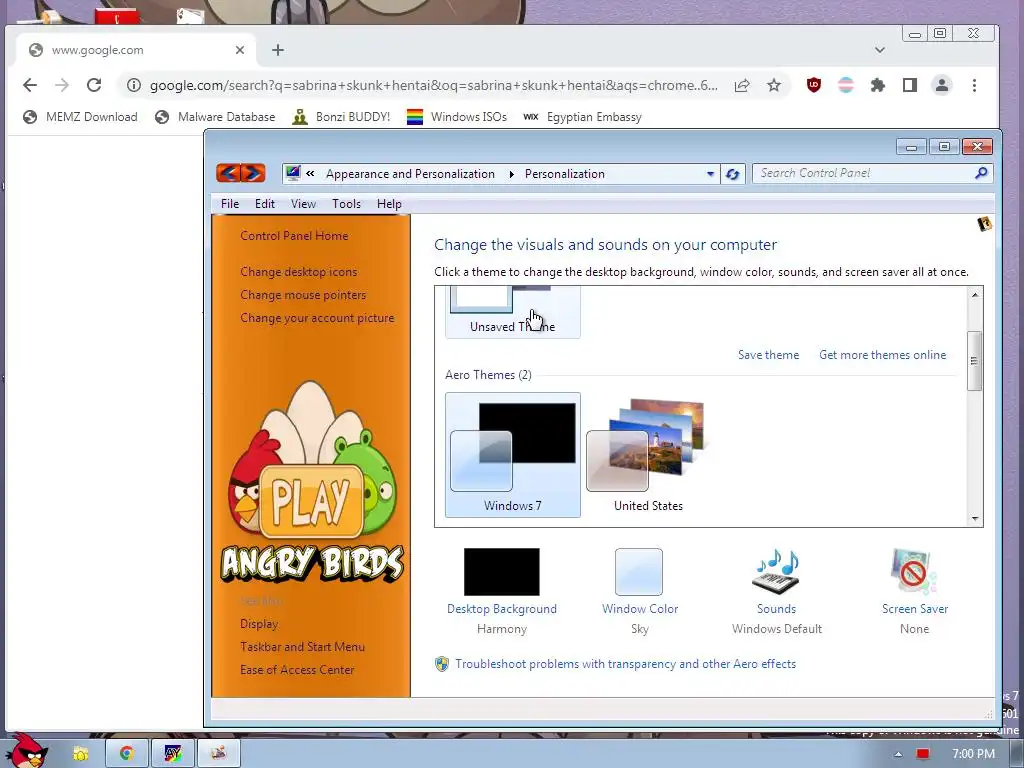Viewport: 1024px width, 768px height.
Task: Open Change mouse pointers
Action: (303, 295)
